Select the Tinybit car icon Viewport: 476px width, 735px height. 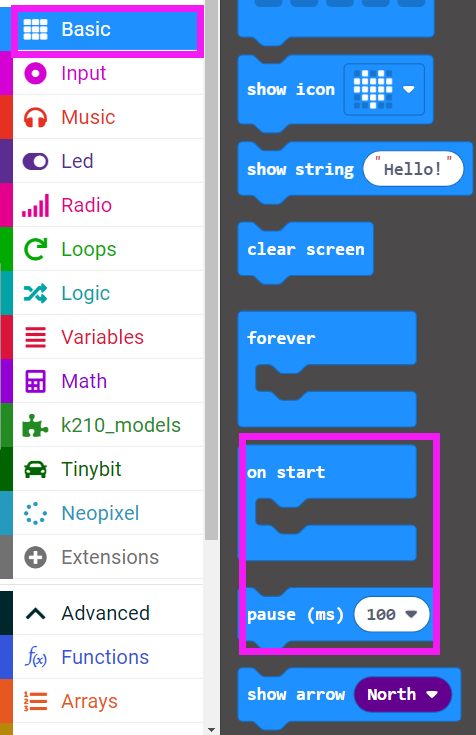[x=35, y=469]
